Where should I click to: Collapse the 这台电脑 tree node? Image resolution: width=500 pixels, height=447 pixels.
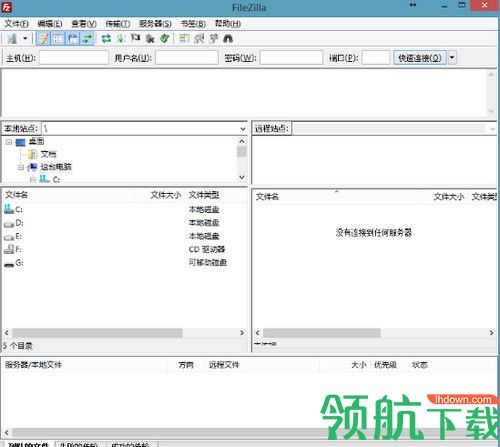click(x=21, y=167)
